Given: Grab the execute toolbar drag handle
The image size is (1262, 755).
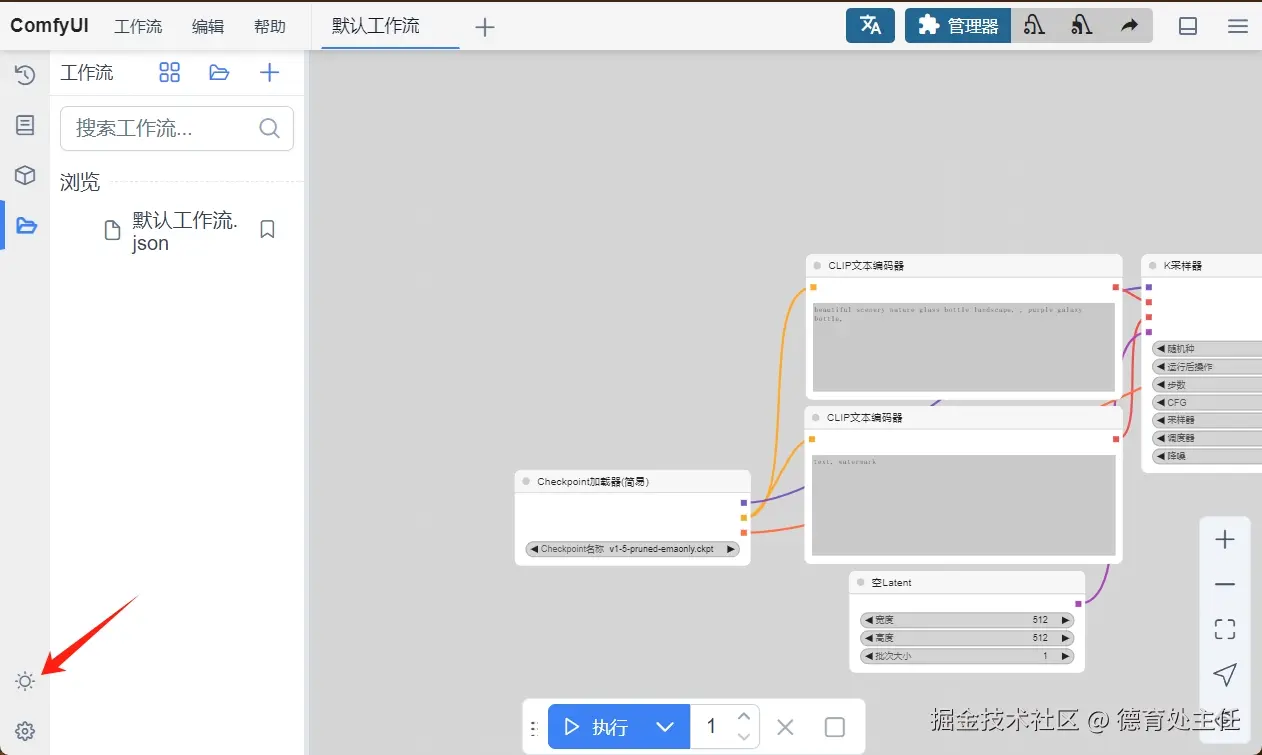Looking at the screenshot, I should tap(534, 727).
